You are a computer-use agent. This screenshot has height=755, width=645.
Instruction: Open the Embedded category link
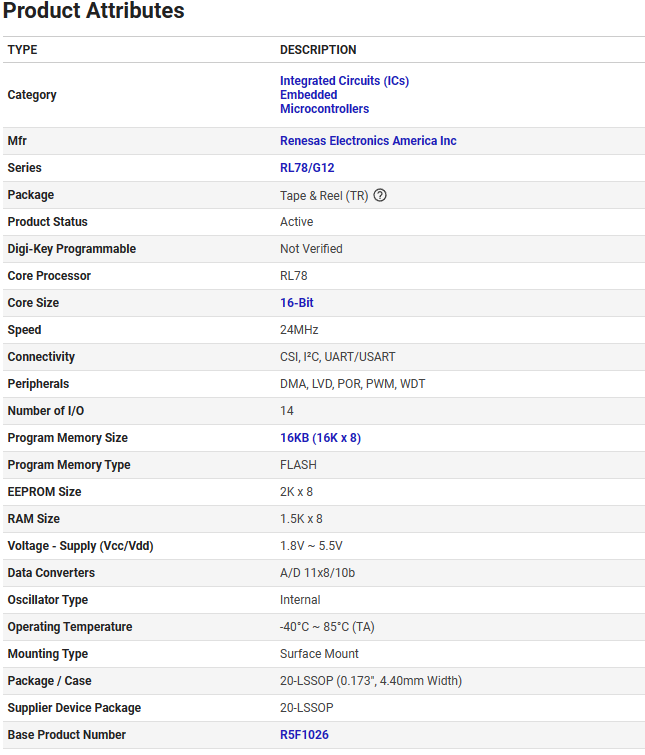click(308, 95)
